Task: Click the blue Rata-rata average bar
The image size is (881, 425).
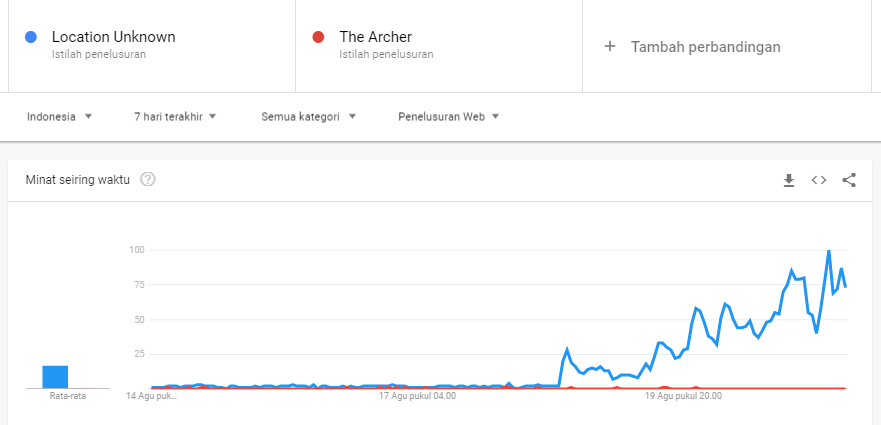Action: [x=55, y=377]
